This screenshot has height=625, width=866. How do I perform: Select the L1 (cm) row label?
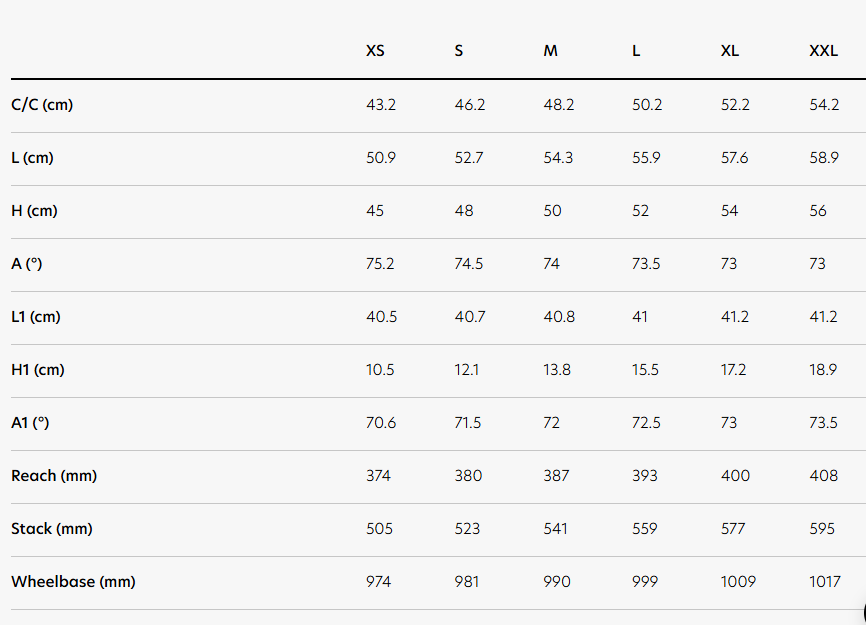point(36,317)
